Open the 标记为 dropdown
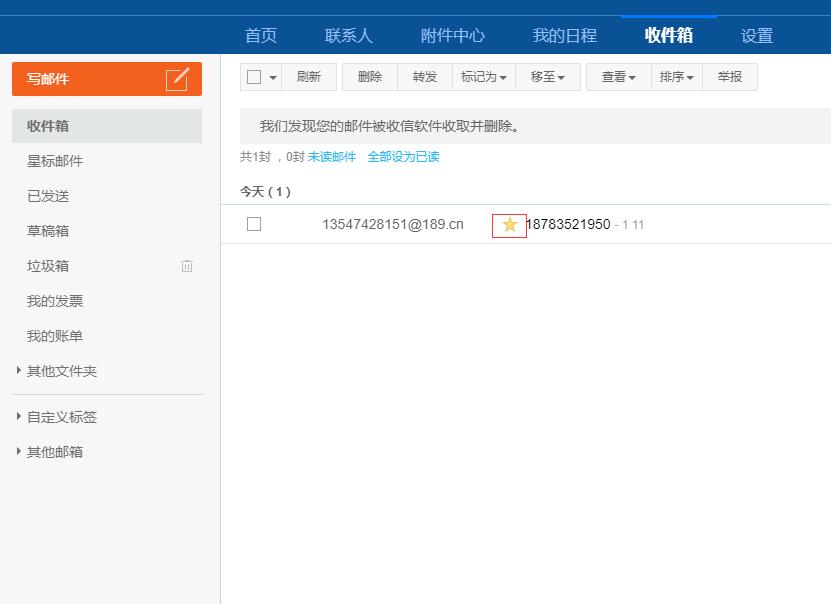This screenshot has height=604, width=831. 484,77
